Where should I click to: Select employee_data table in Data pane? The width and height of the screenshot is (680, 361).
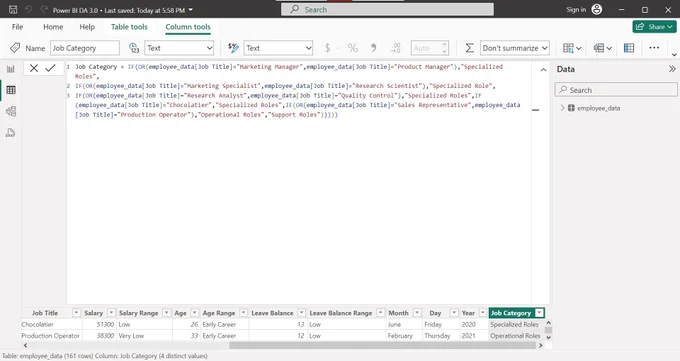click(x=598, y=108)
